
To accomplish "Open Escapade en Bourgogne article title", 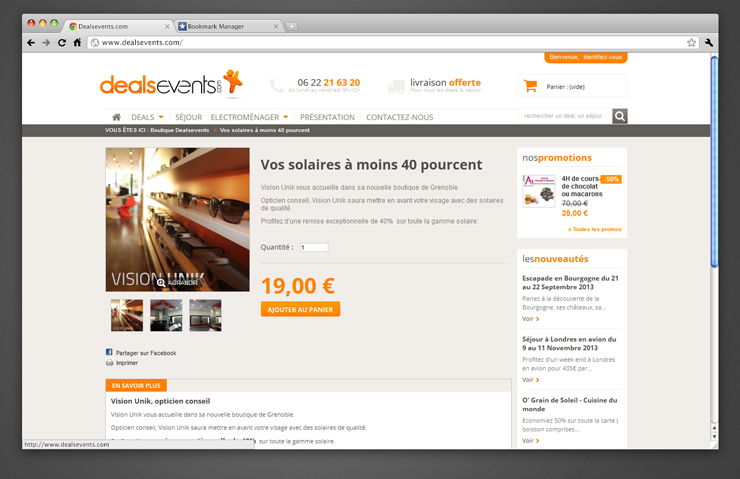I will (570, 283).
